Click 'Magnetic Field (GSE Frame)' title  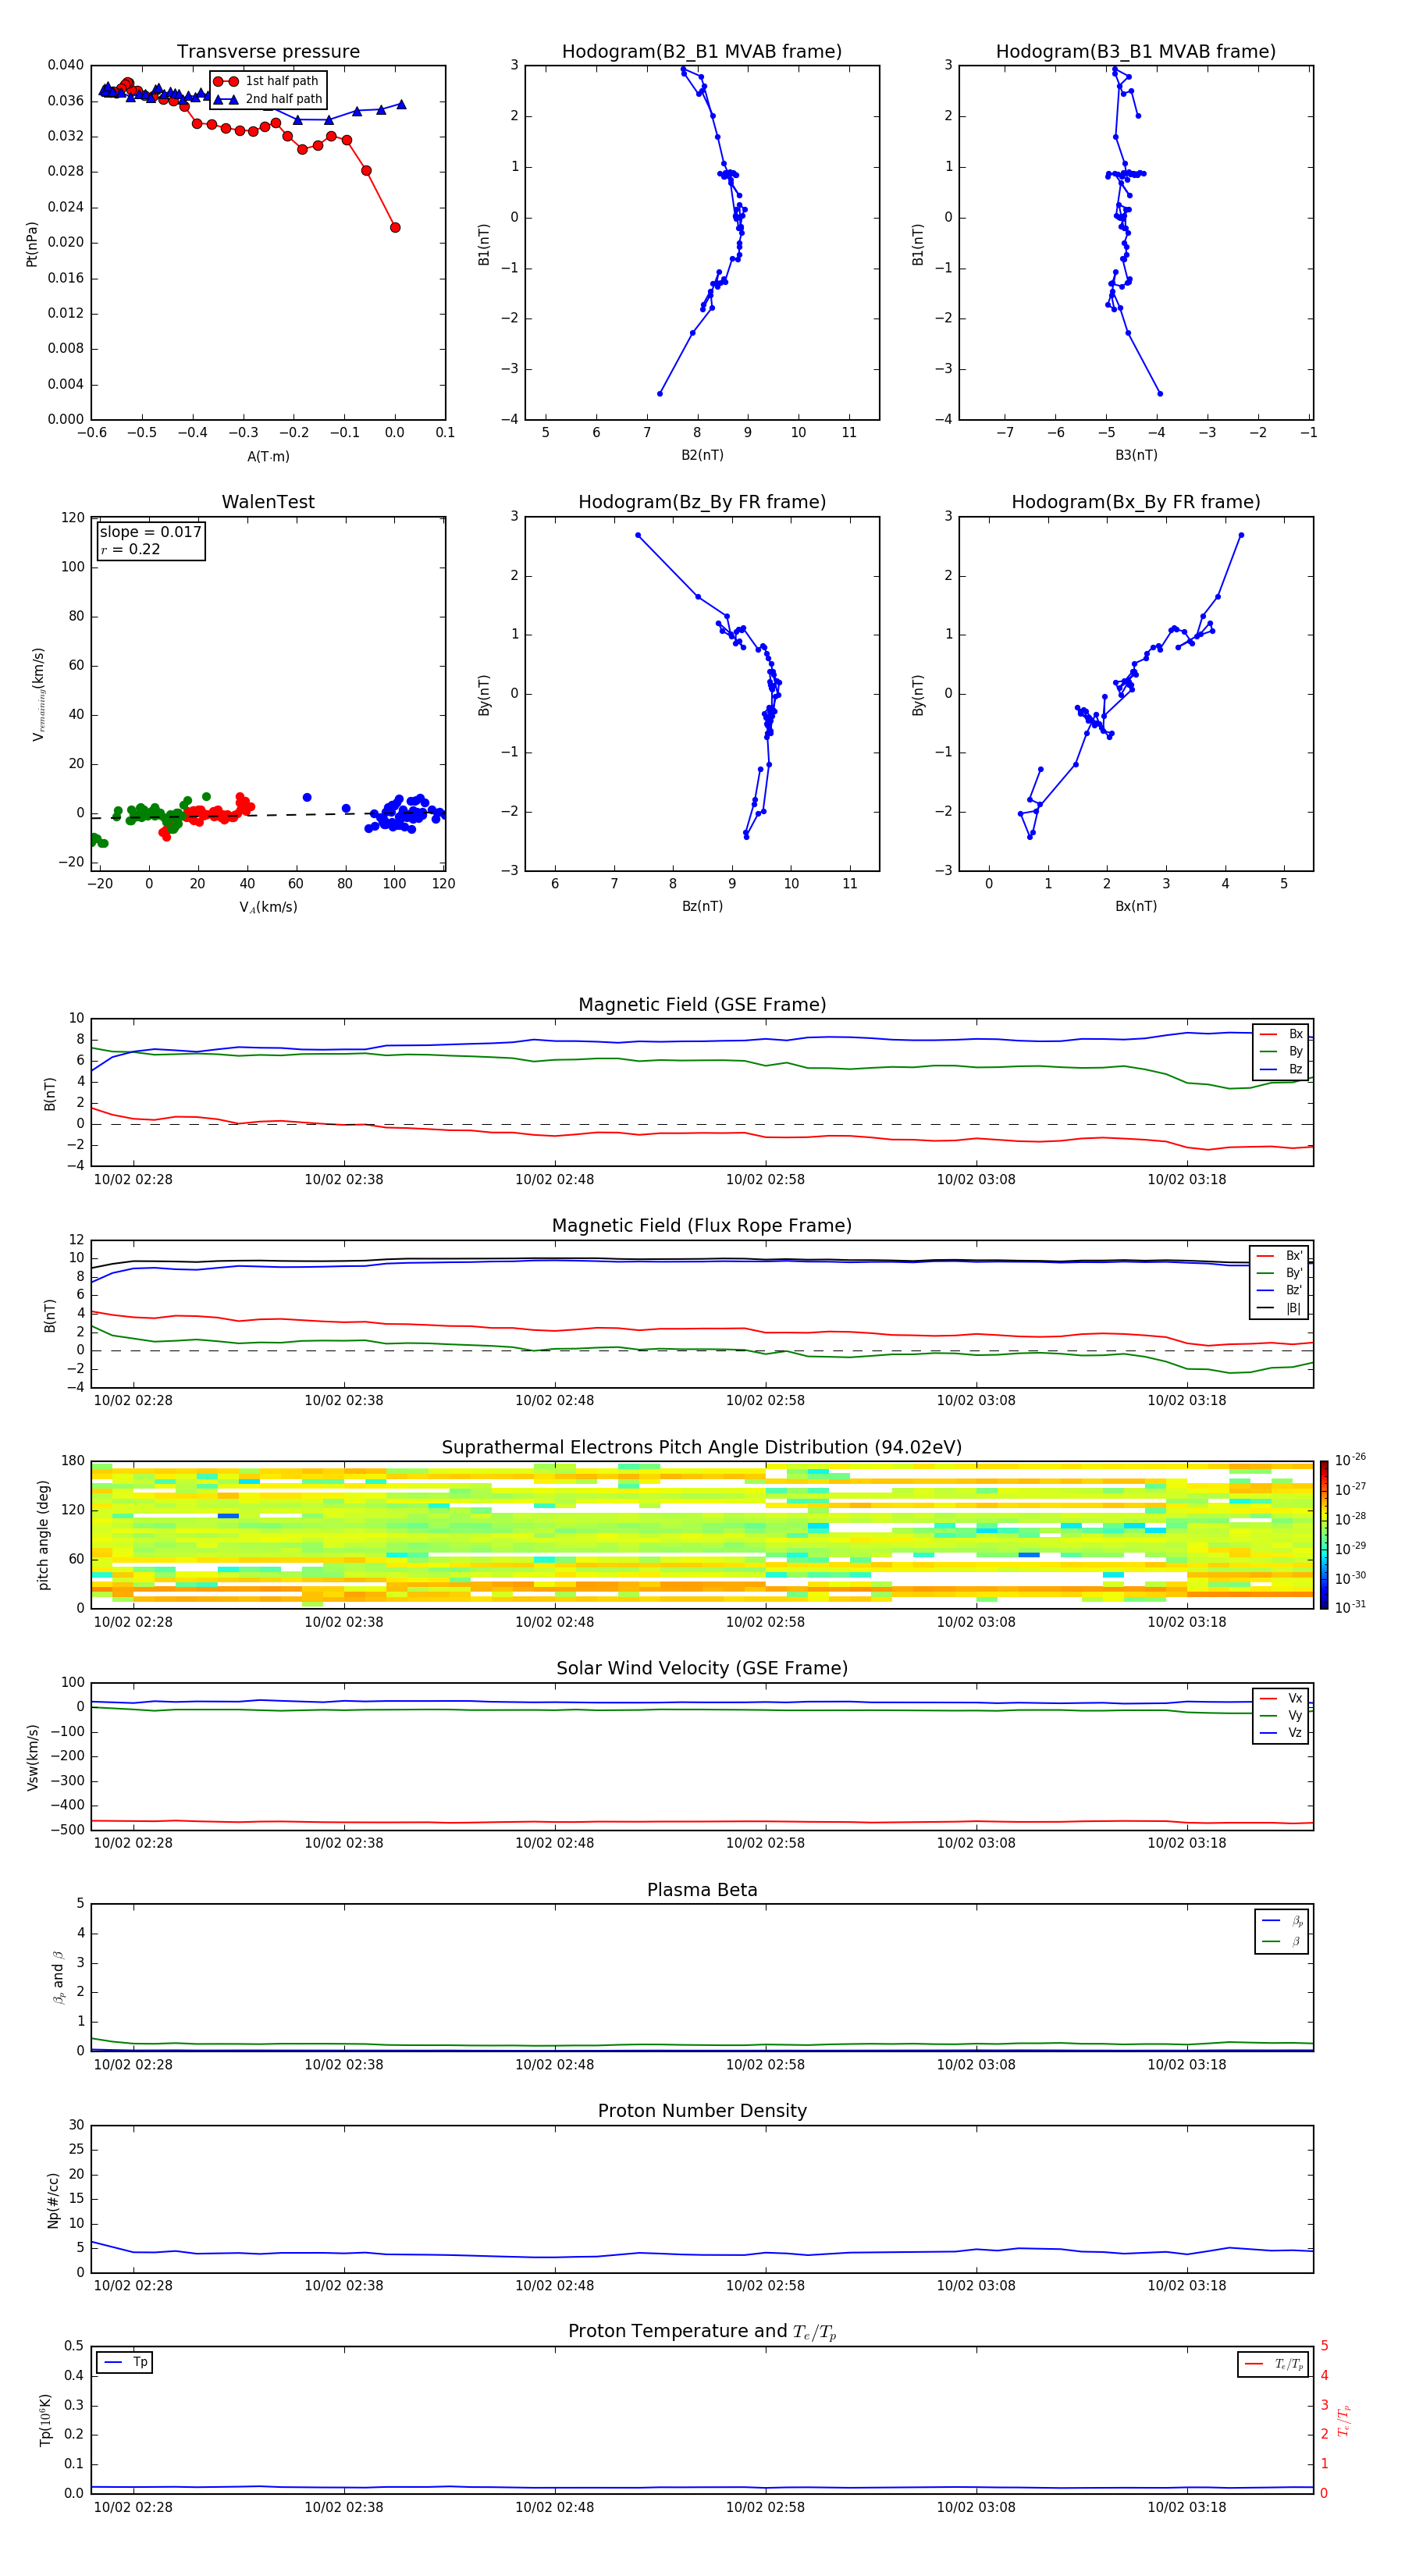pyautogui.click(x=702, y=1004)
